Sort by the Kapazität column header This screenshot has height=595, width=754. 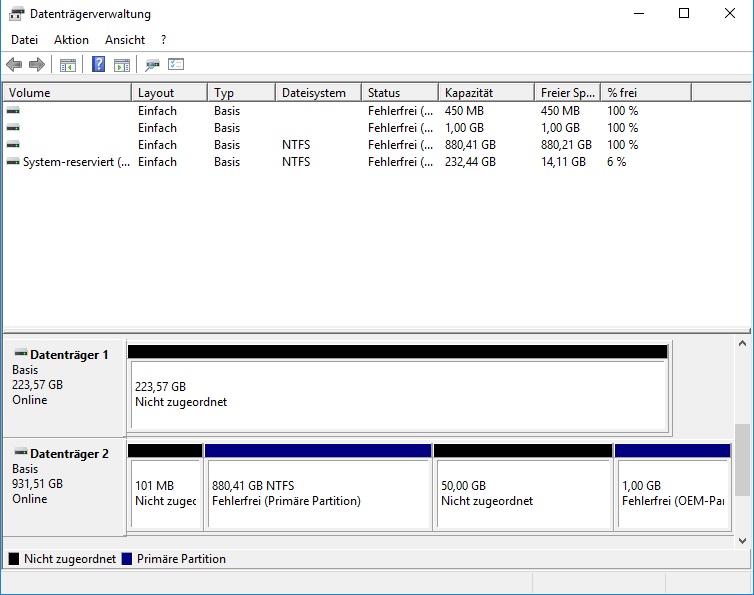tap(486, 92)
